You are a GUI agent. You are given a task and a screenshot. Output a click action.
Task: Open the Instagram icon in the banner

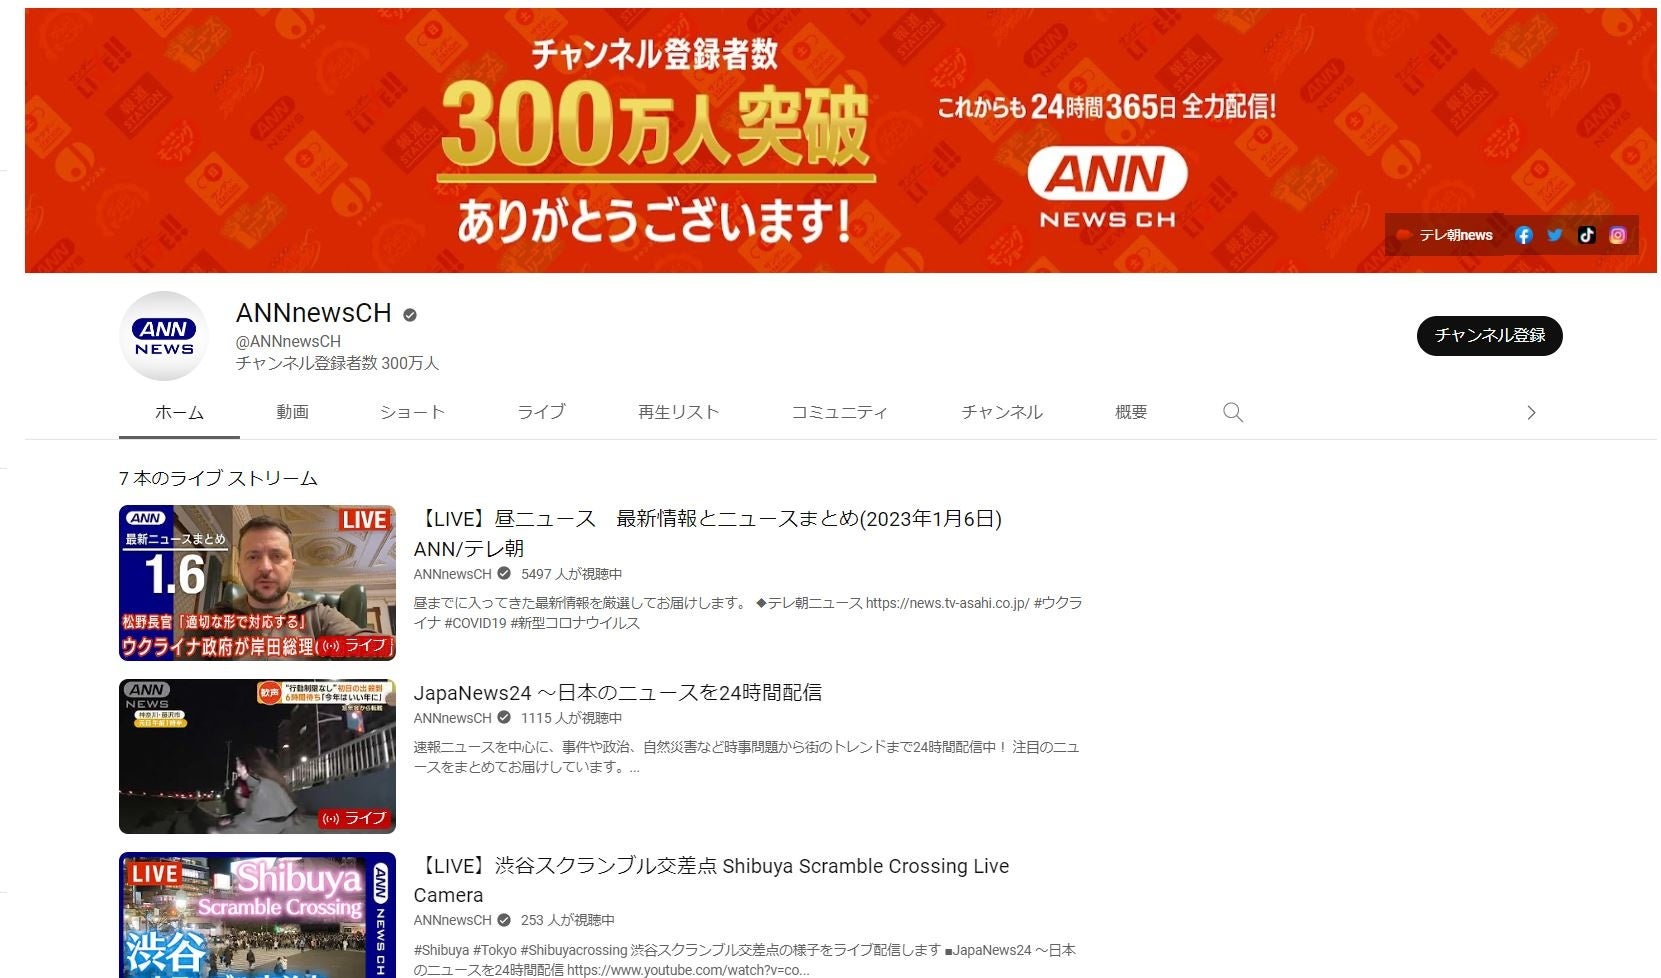(x=1618, y=234)
